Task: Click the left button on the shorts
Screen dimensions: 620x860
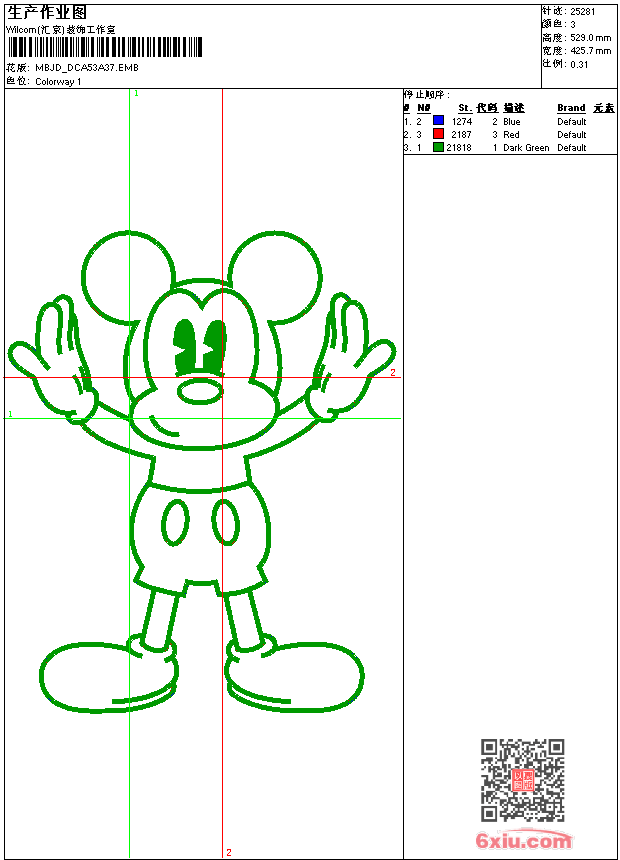Action: tap(175, 522)
